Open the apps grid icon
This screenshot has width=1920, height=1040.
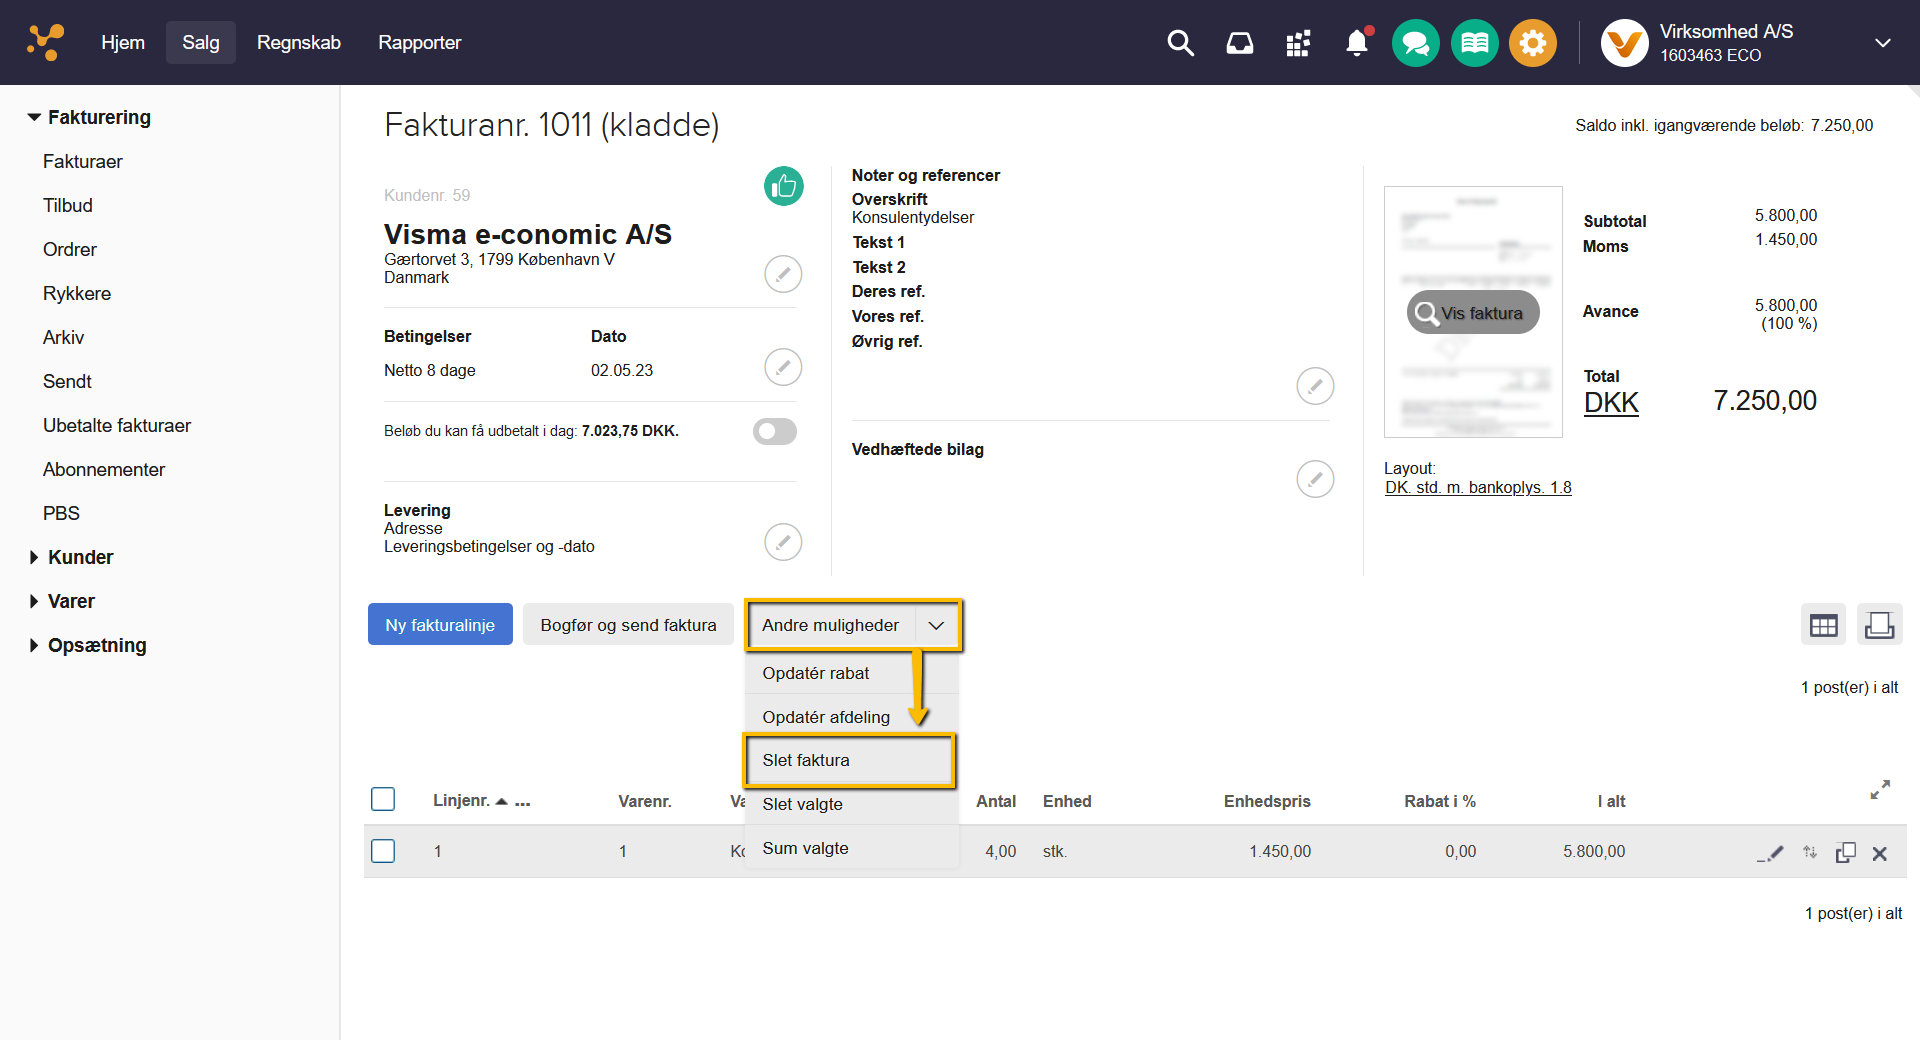1298,43
